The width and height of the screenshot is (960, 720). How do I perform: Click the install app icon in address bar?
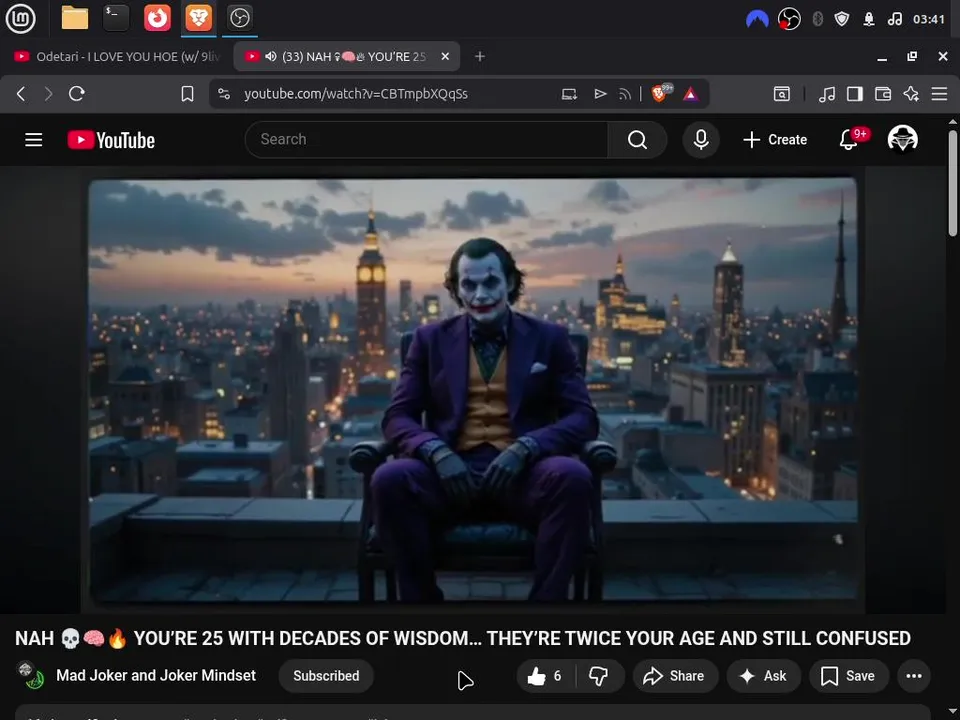569,94
